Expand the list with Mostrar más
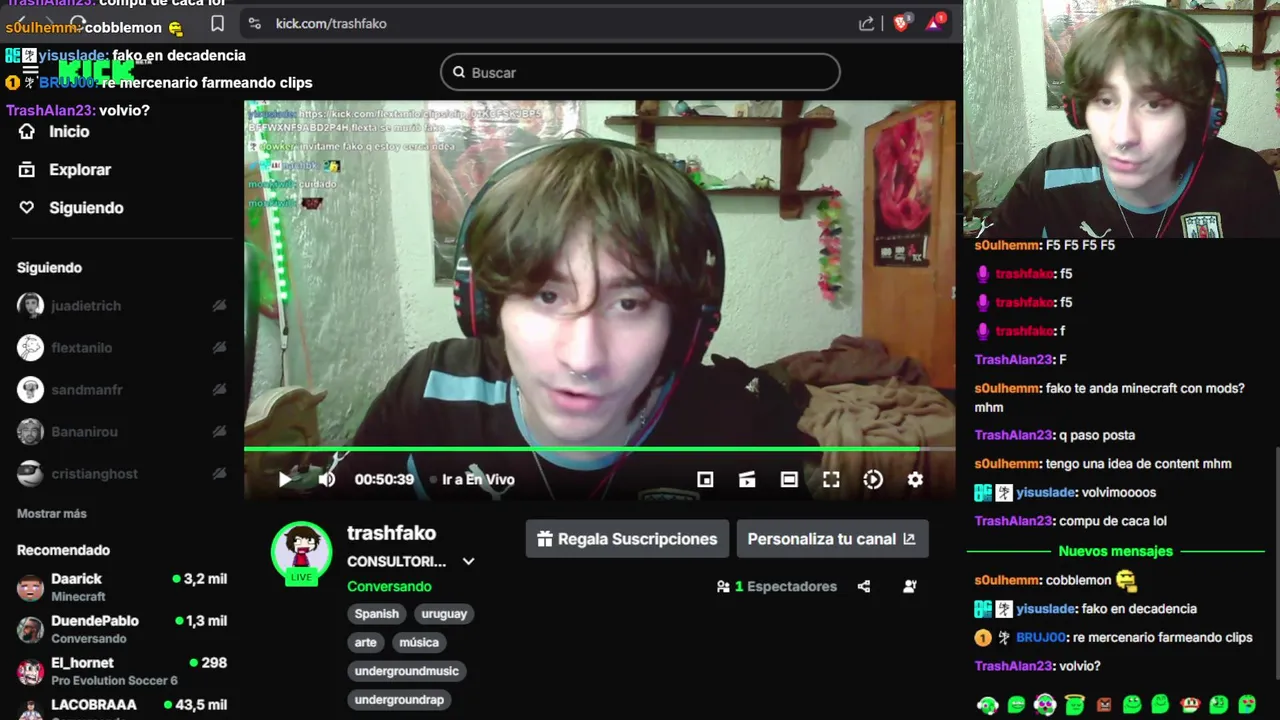Viewport: 1280px width, 720px height. (52, 514)
